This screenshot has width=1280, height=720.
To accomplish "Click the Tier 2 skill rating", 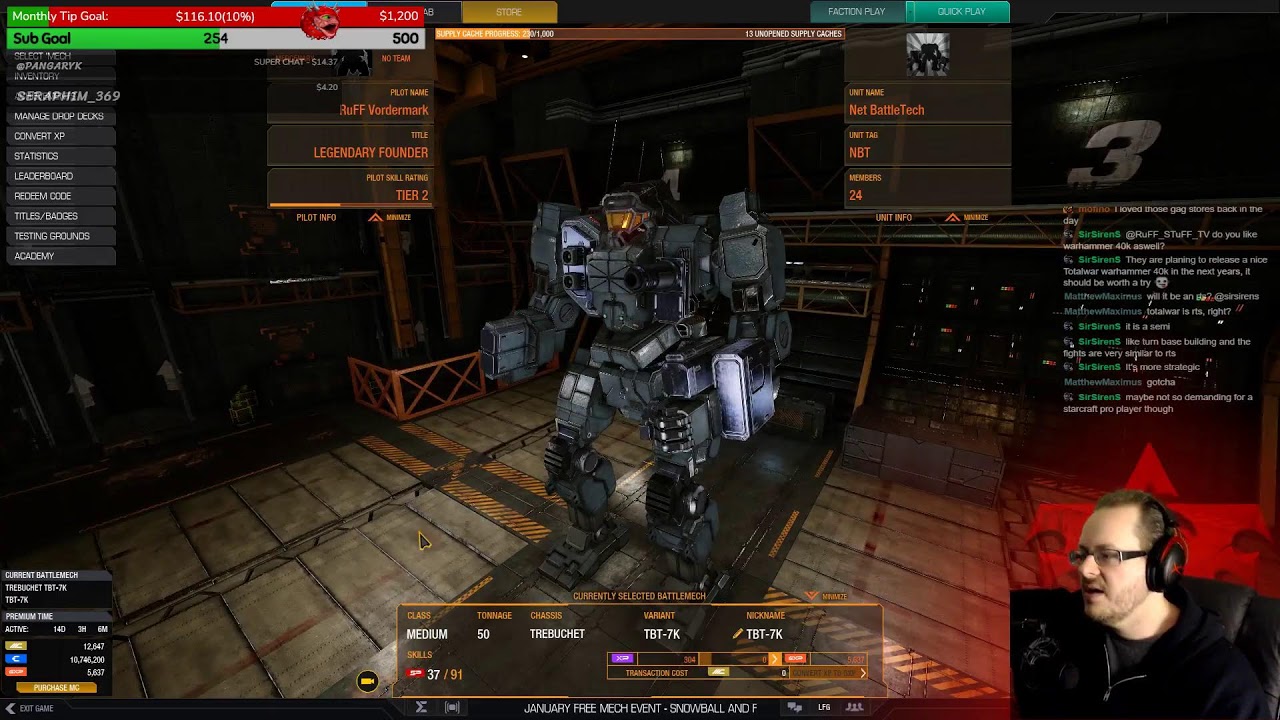I will coord(412,196).
